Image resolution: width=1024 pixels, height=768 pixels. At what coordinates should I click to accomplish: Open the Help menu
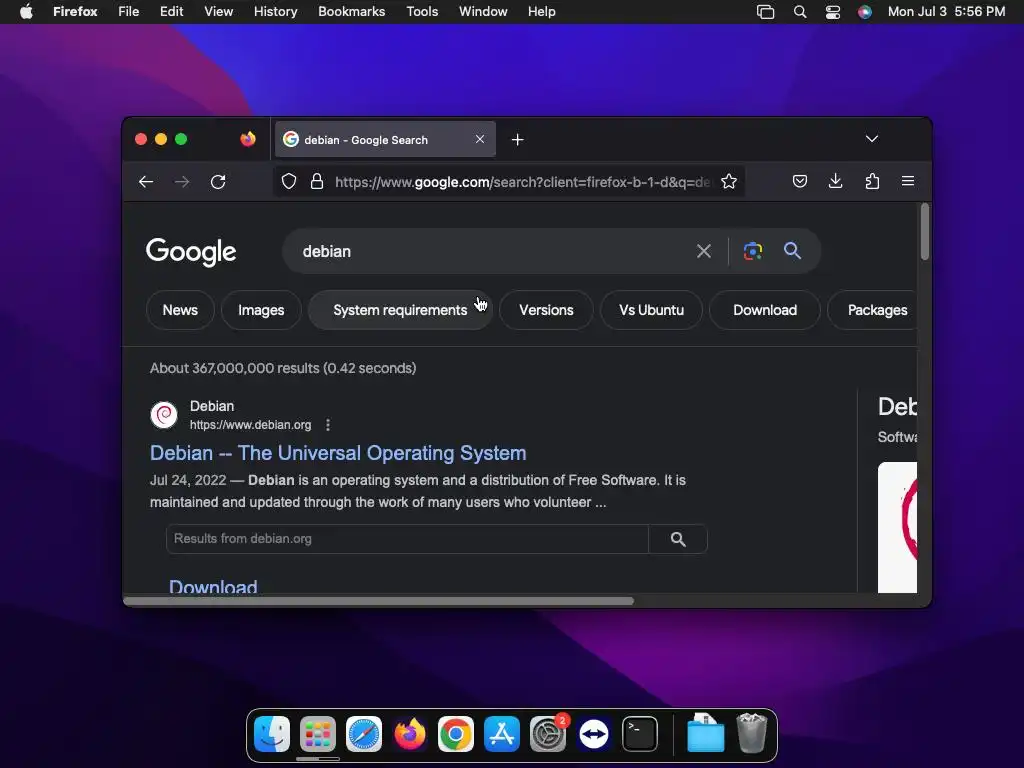pos(541,12)
